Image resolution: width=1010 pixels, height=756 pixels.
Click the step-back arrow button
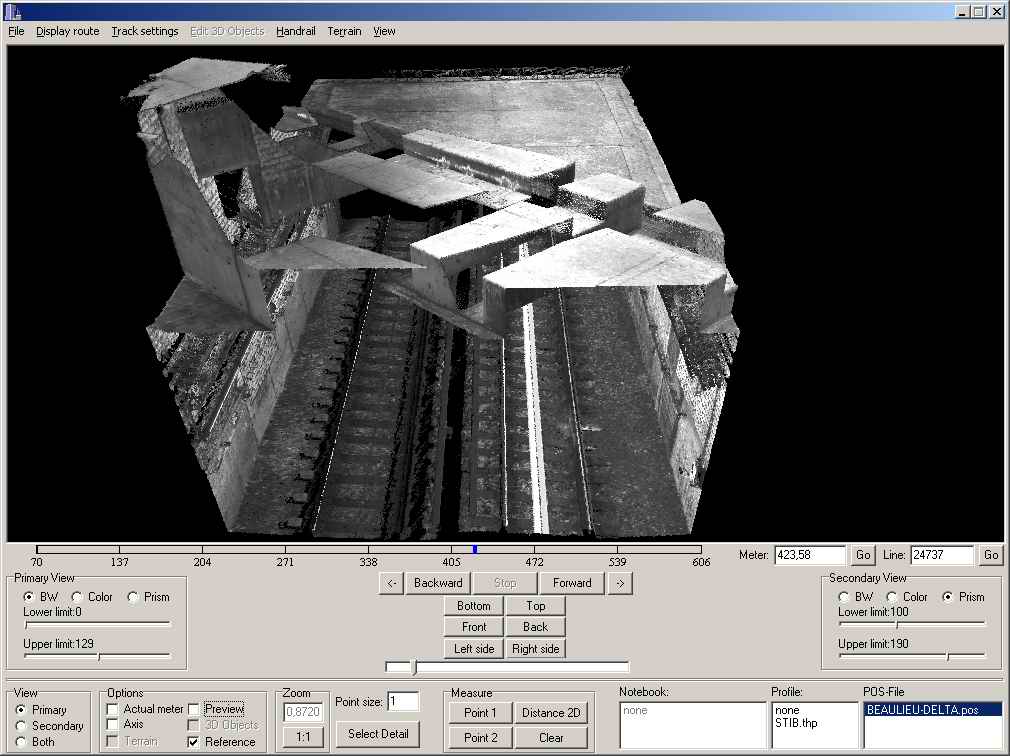tap(392, 583)
